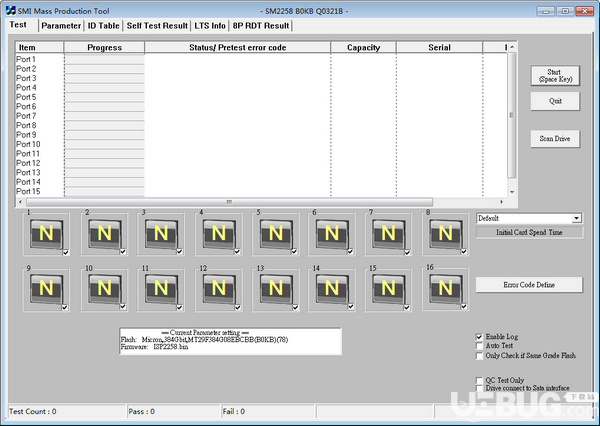Select the port 13 drive status icon
This screenshot has height=426, width=600.
click(276, 289)
